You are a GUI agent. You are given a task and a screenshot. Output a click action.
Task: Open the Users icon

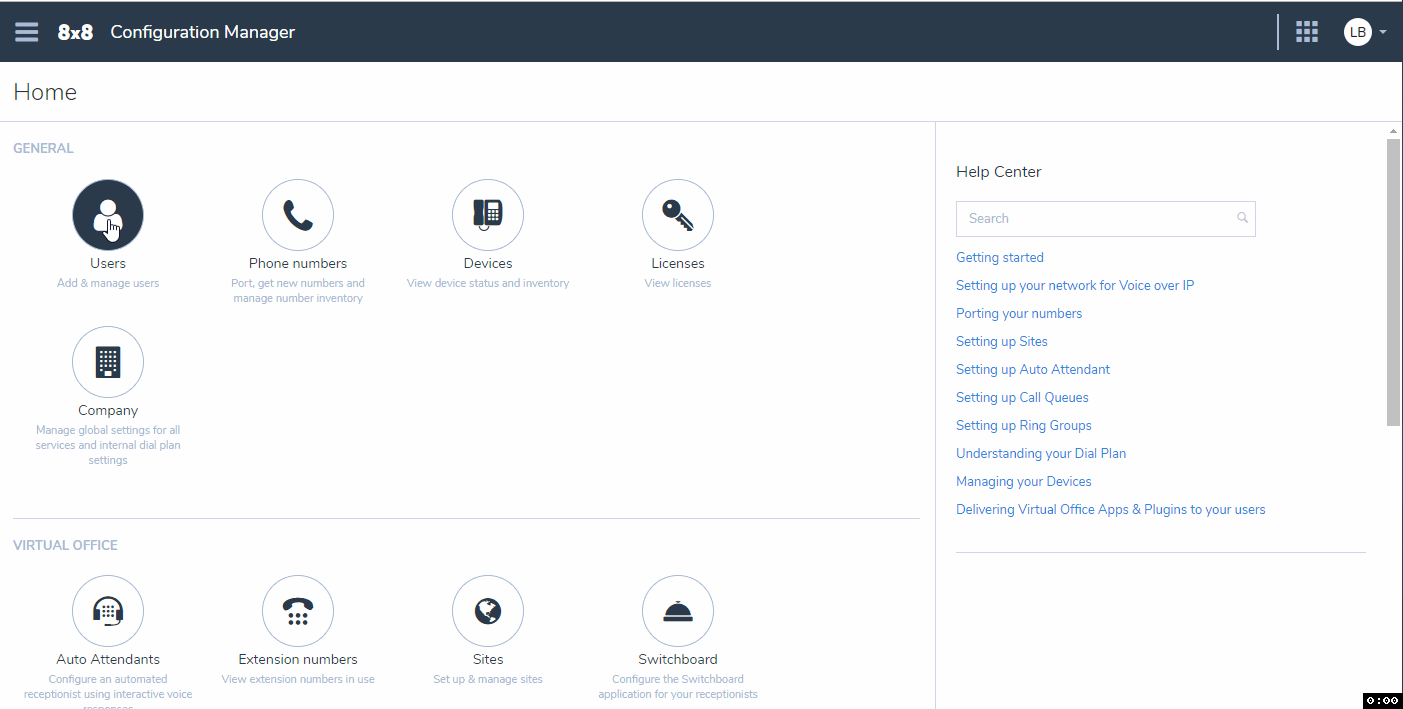[108, 215]
